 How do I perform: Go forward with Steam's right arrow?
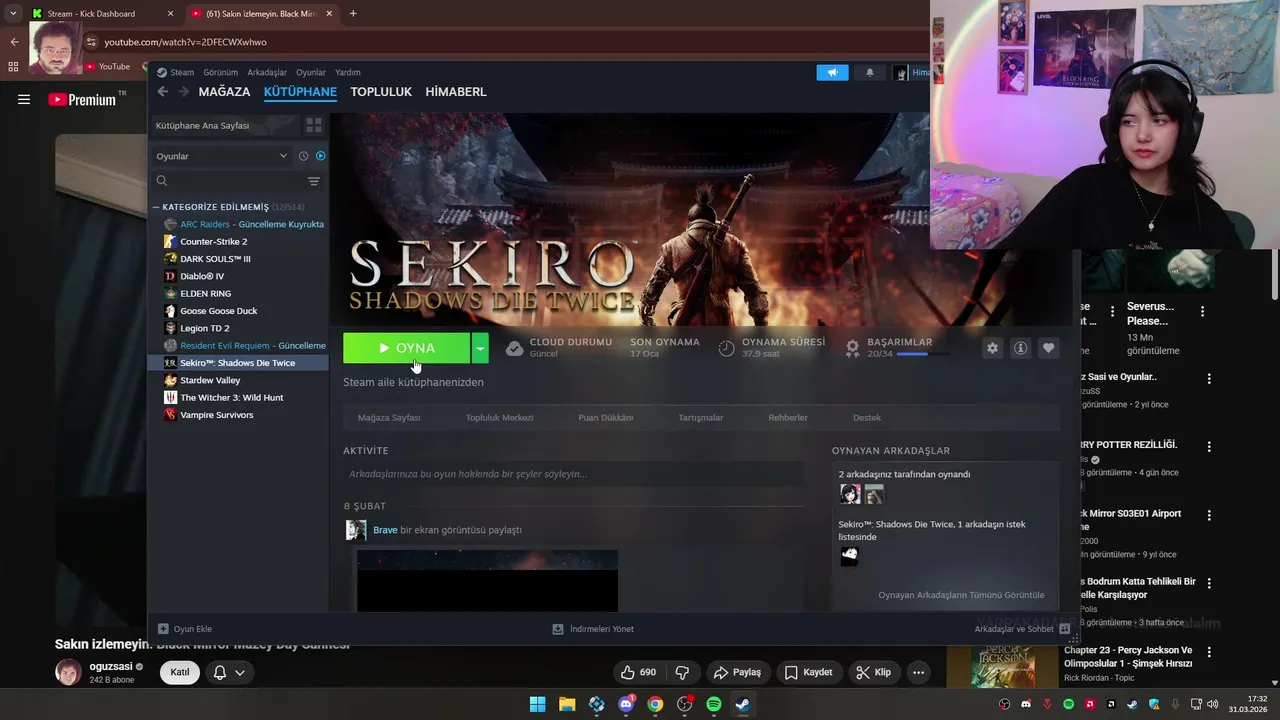pos(183,91)
